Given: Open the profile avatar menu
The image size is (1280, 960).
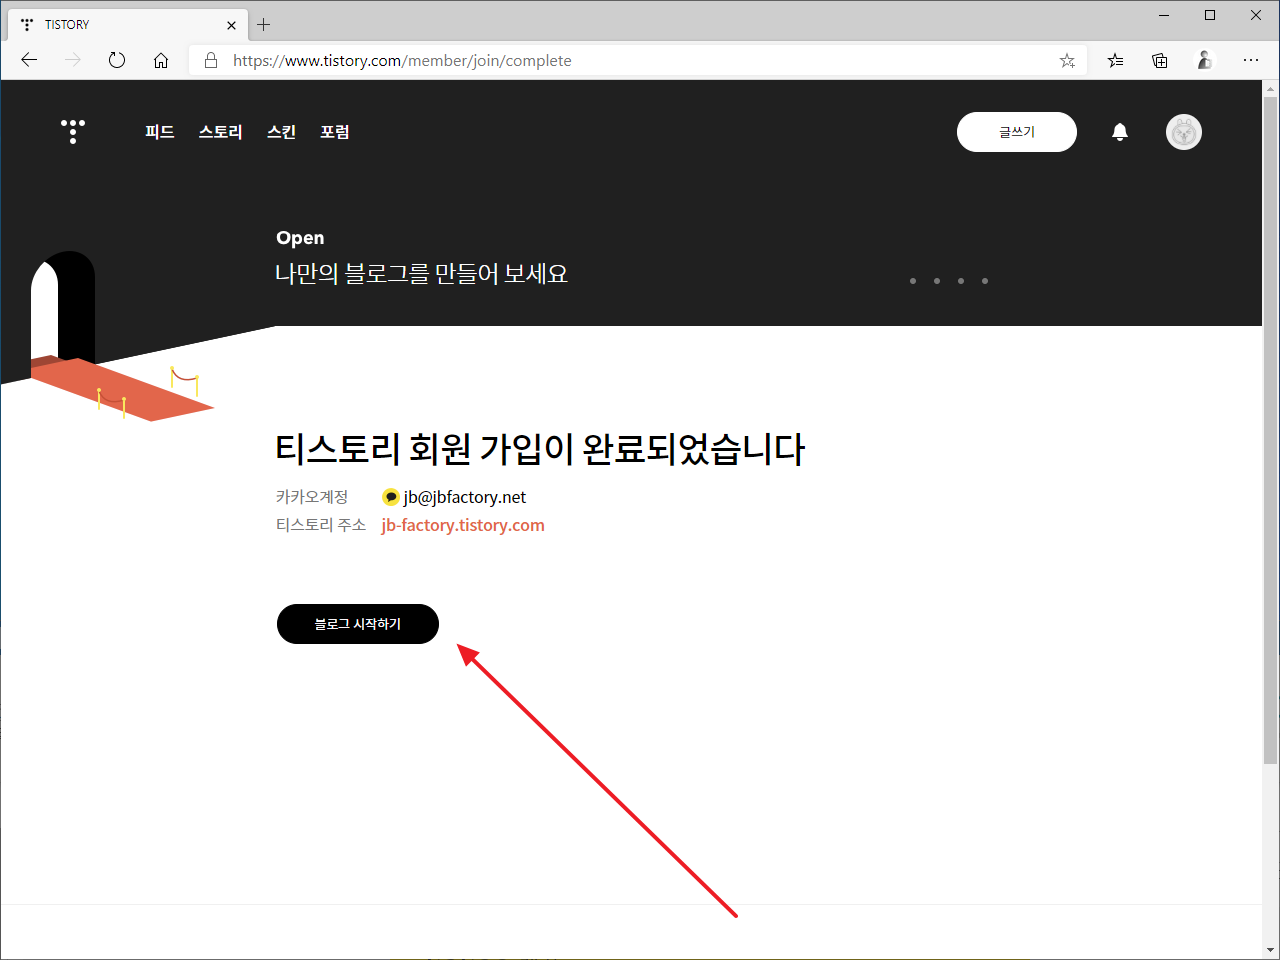Looking at the screenshot, I should coord(1184,132).
